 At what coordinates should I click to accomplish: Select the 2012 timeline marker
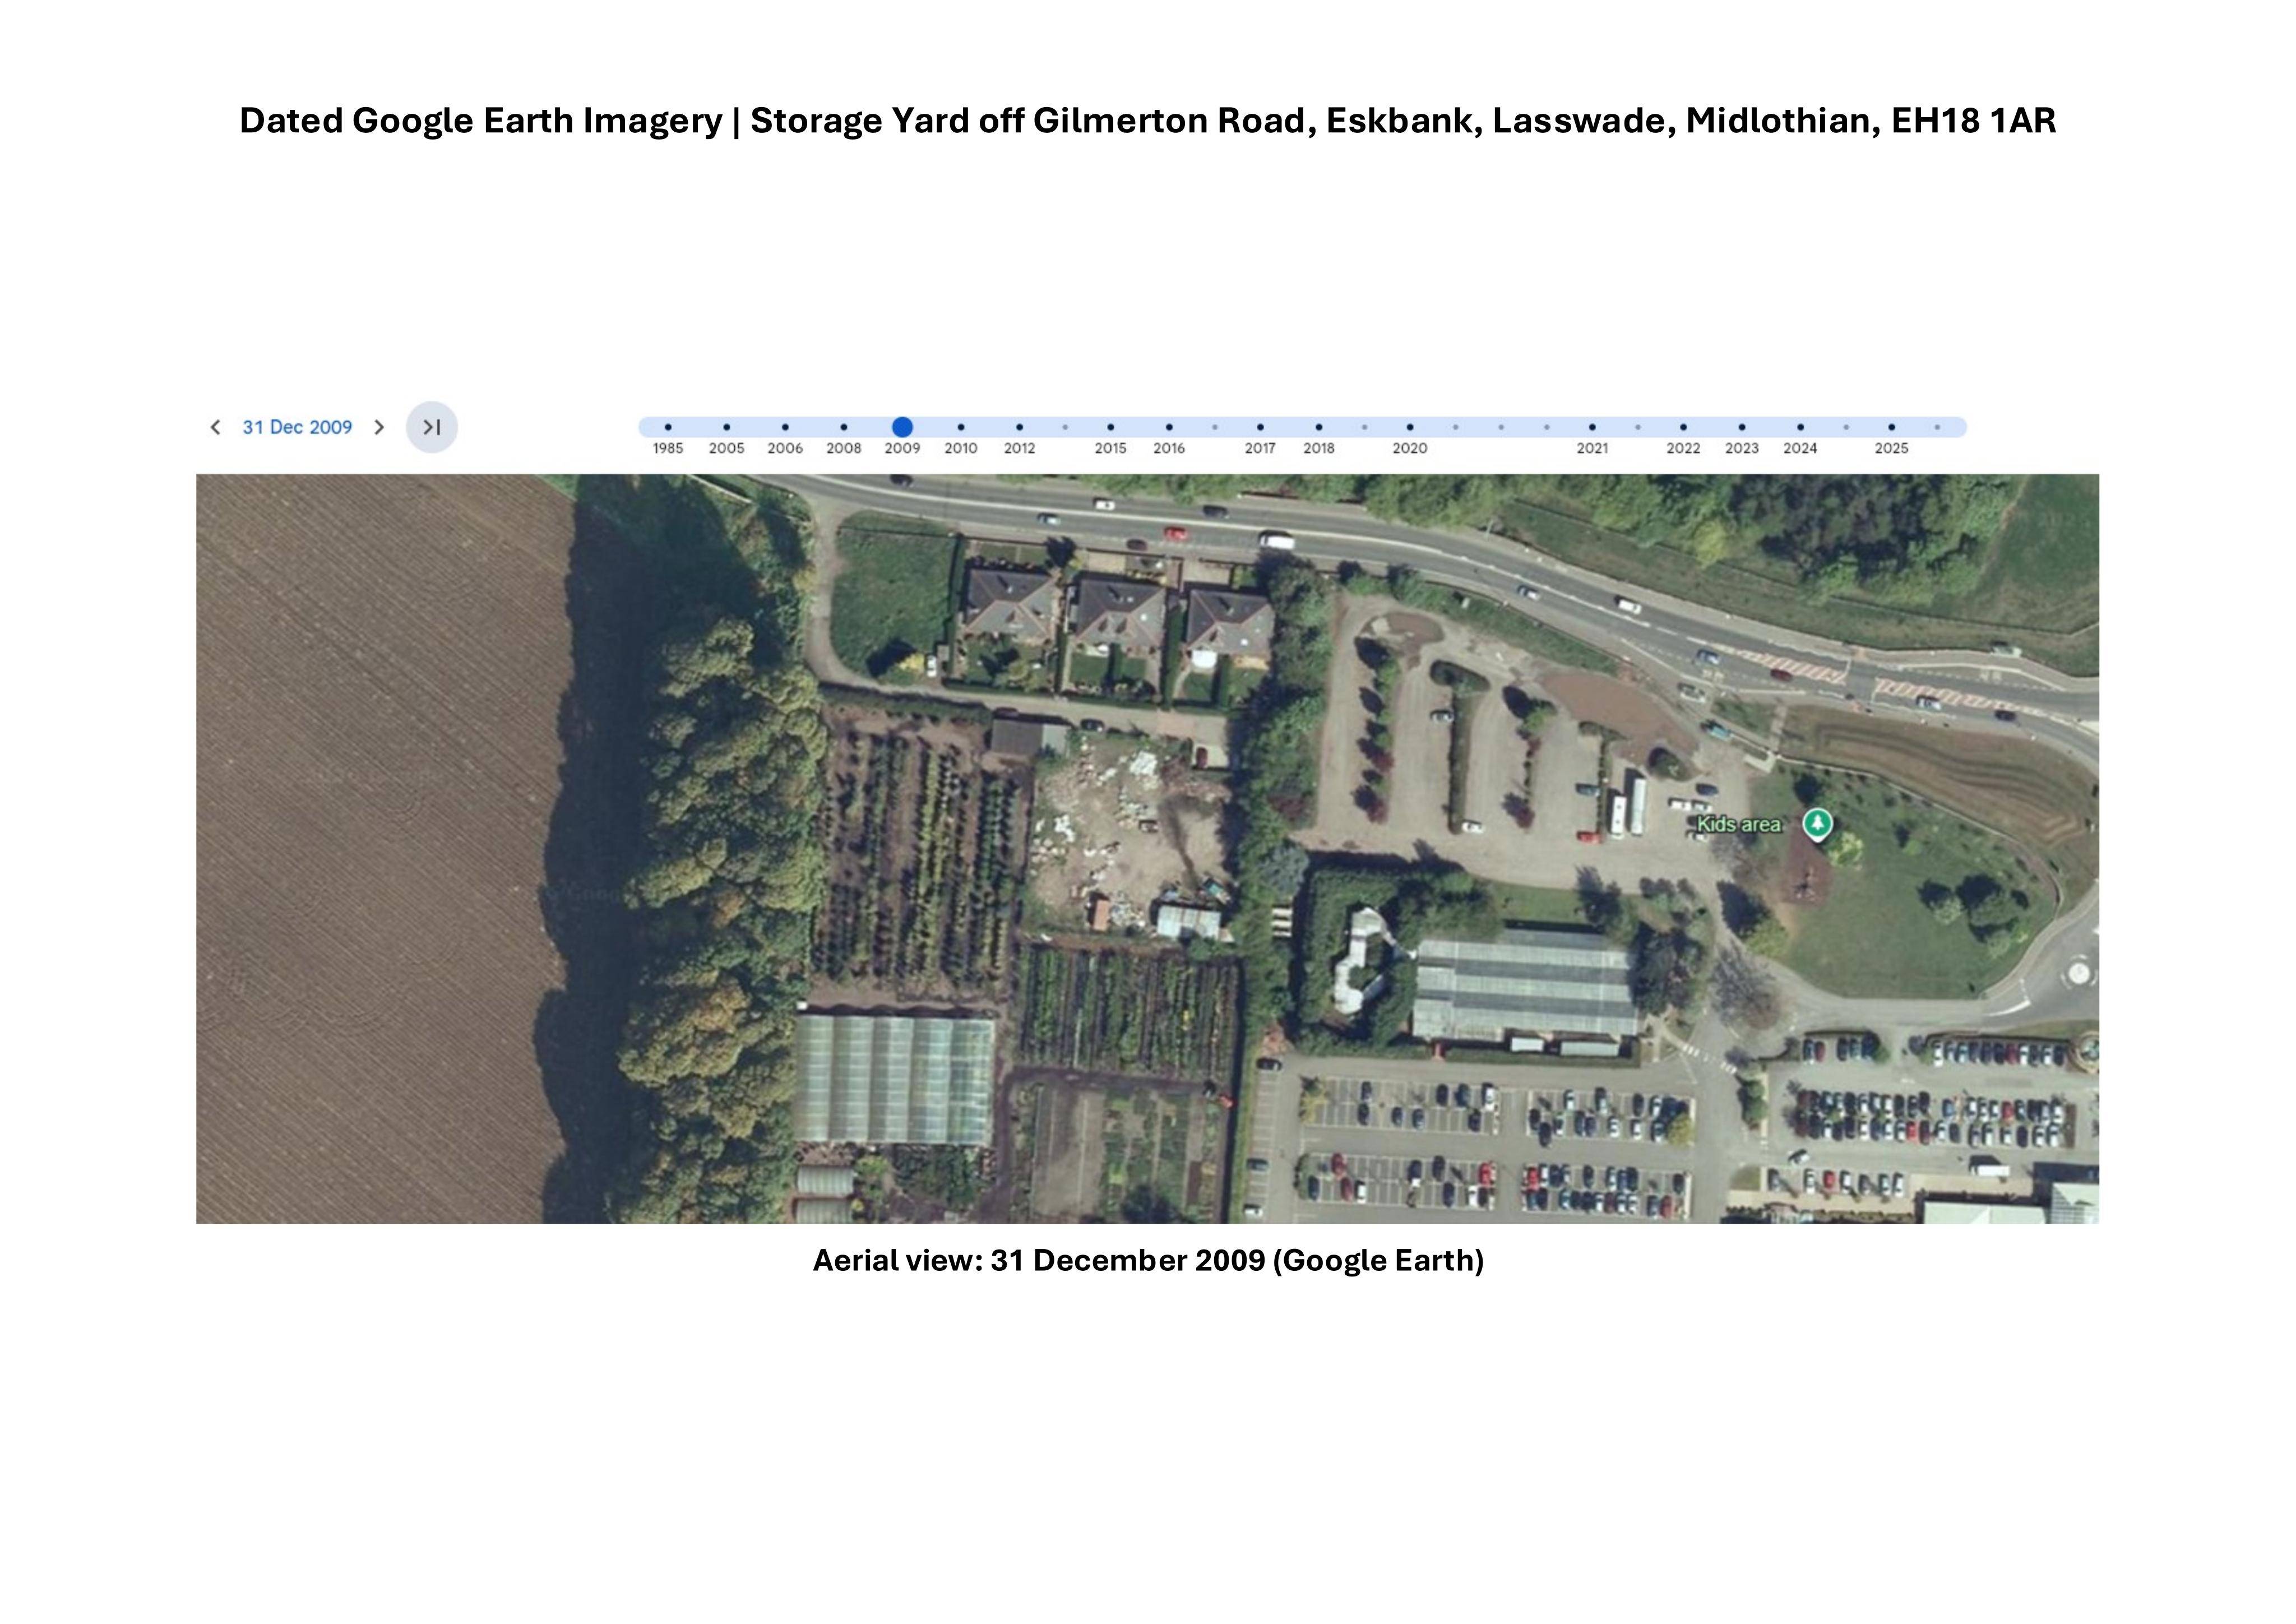click(x=1020, y=427)
